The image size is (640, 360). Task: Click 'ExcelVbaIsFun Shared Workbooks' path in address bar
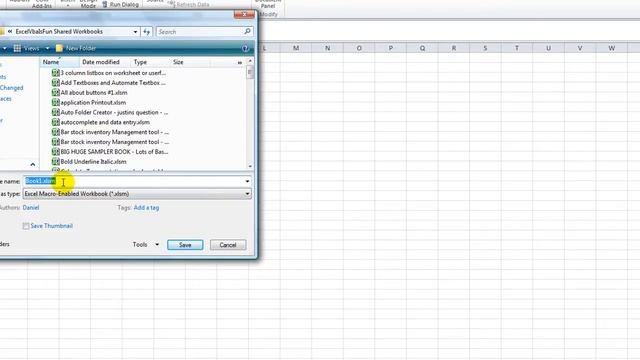59,31
